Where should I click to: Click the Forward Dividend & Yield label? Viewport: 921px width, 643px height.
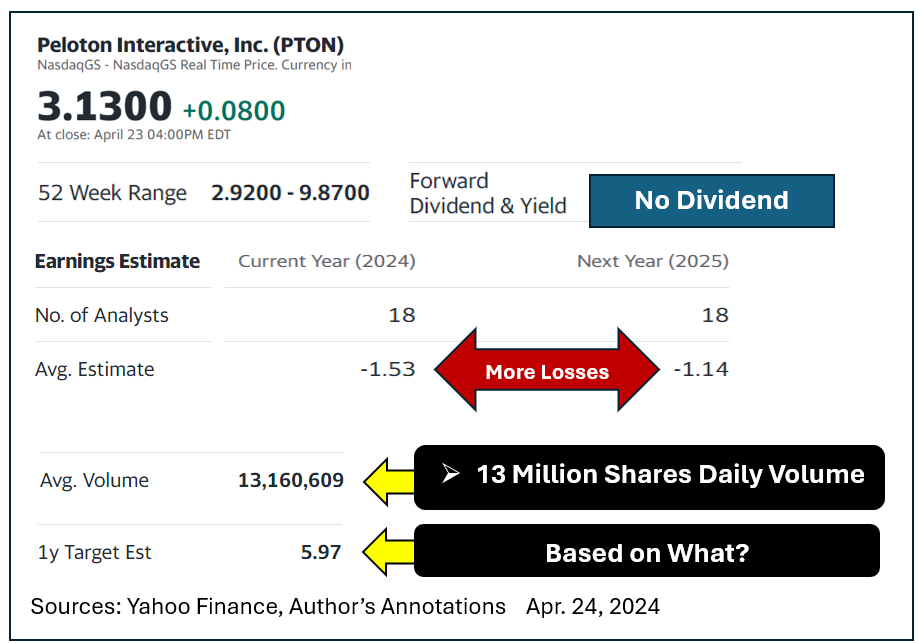point(488,193)
